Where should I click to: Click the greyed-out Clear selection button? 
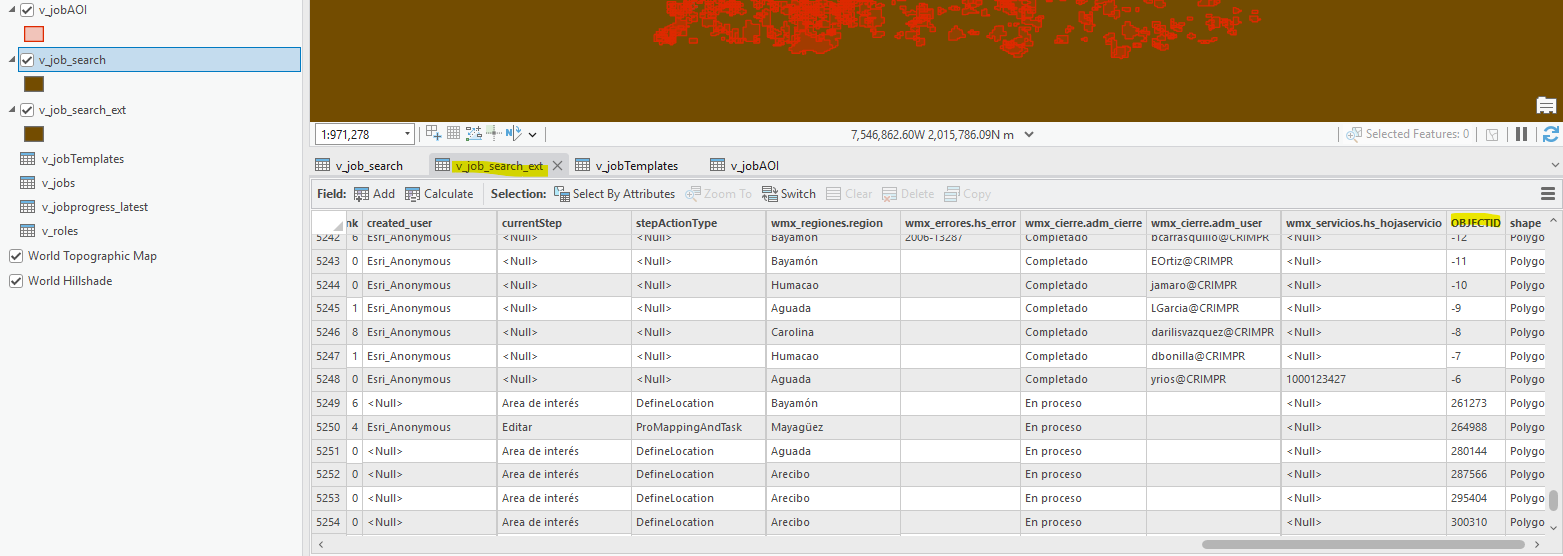[x=849, y=194]
